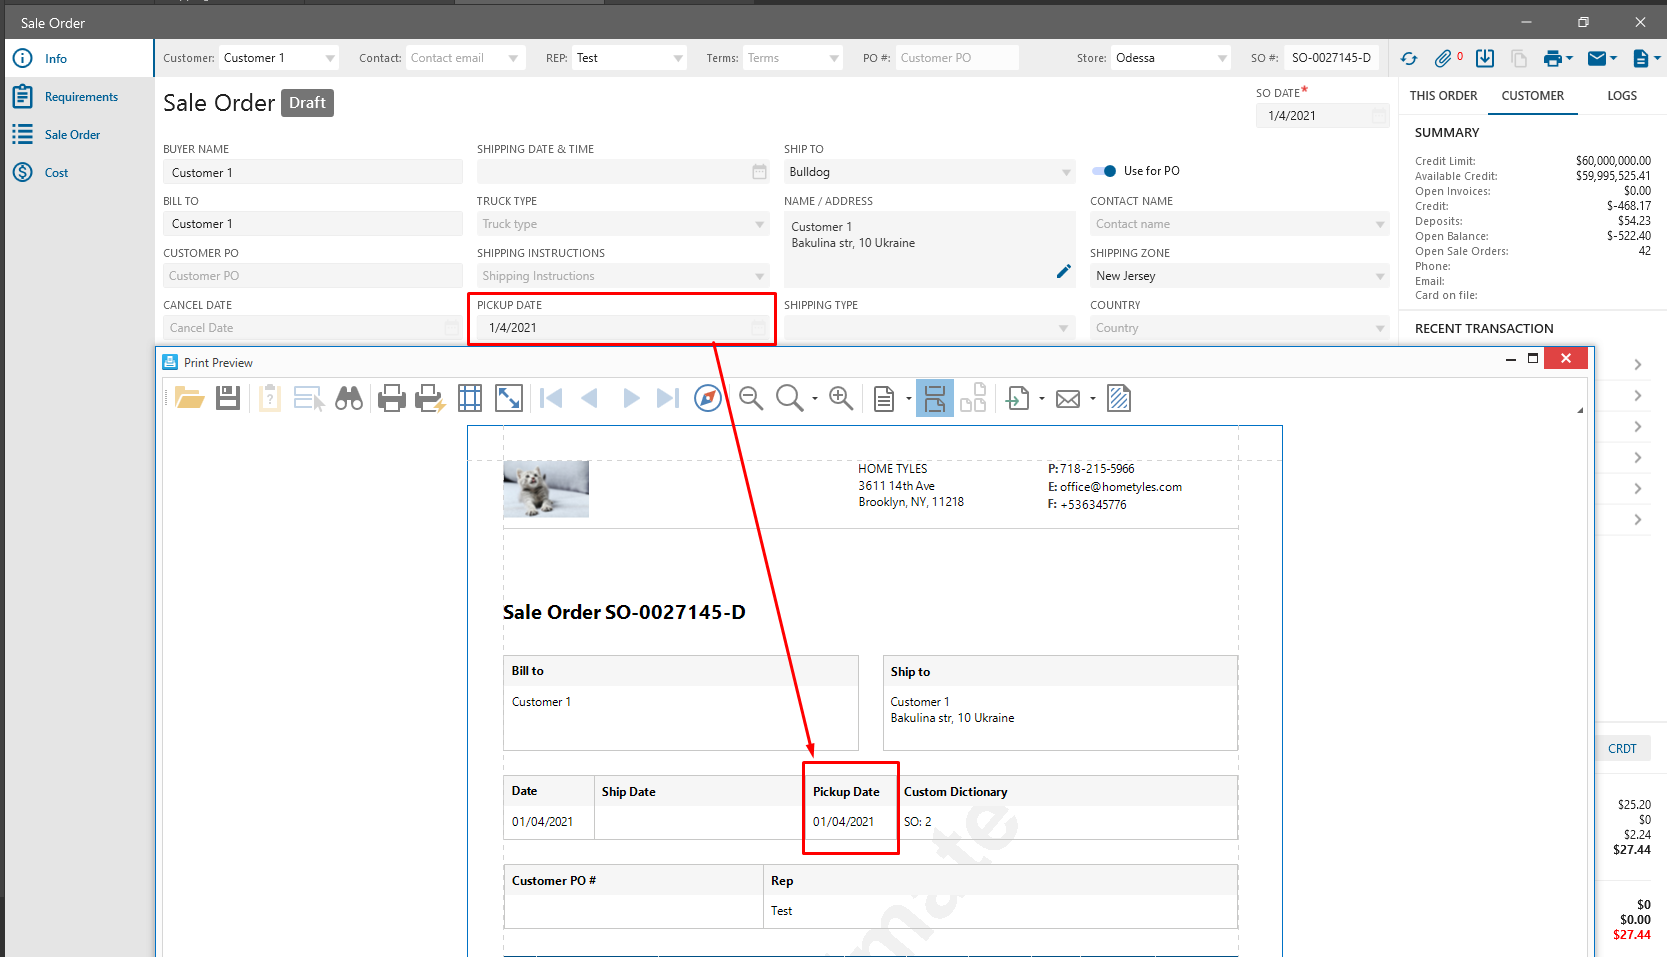The width and height of the screenshot is (1667, 957).
Task: Open attachments via the paperclip icon
Action: point(1443,59)
